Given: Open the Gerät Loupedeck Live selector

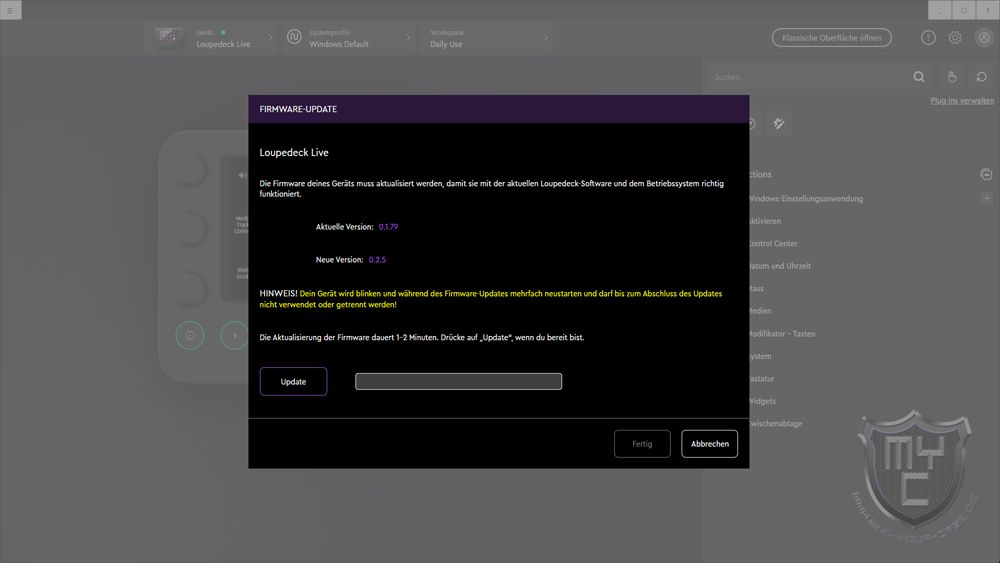Looking at the screenshot, I should tap(214, 38).
